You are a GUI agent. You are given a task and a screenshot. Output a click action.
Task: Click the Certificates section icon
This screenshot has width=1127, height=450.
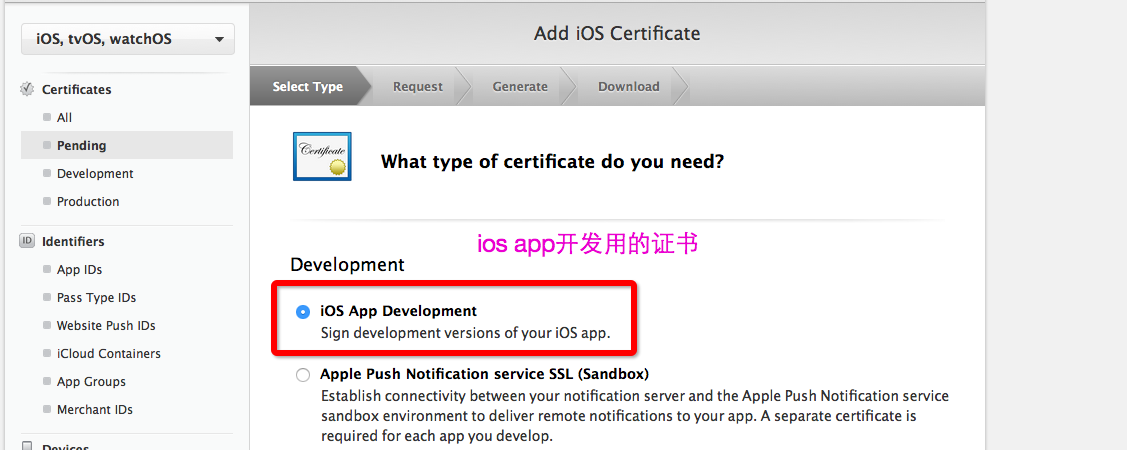coord(27,89)
